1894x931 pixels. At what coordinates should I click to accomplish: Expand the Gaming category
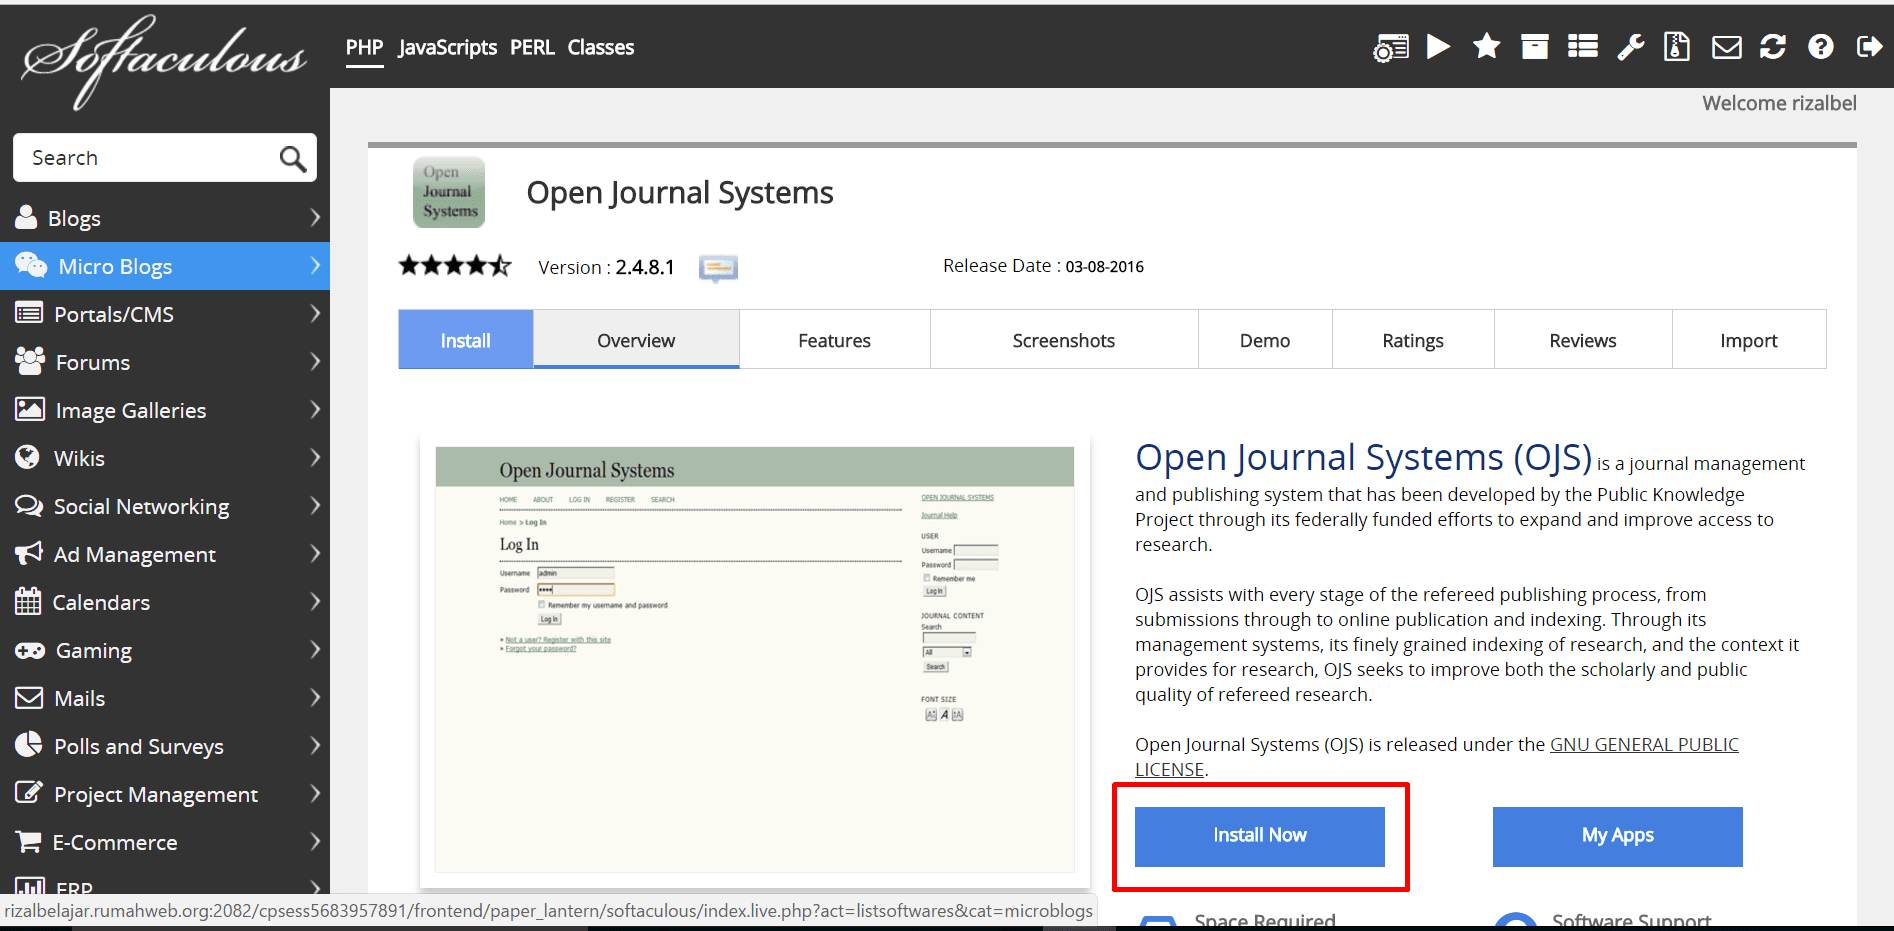(x=165, y=650)
